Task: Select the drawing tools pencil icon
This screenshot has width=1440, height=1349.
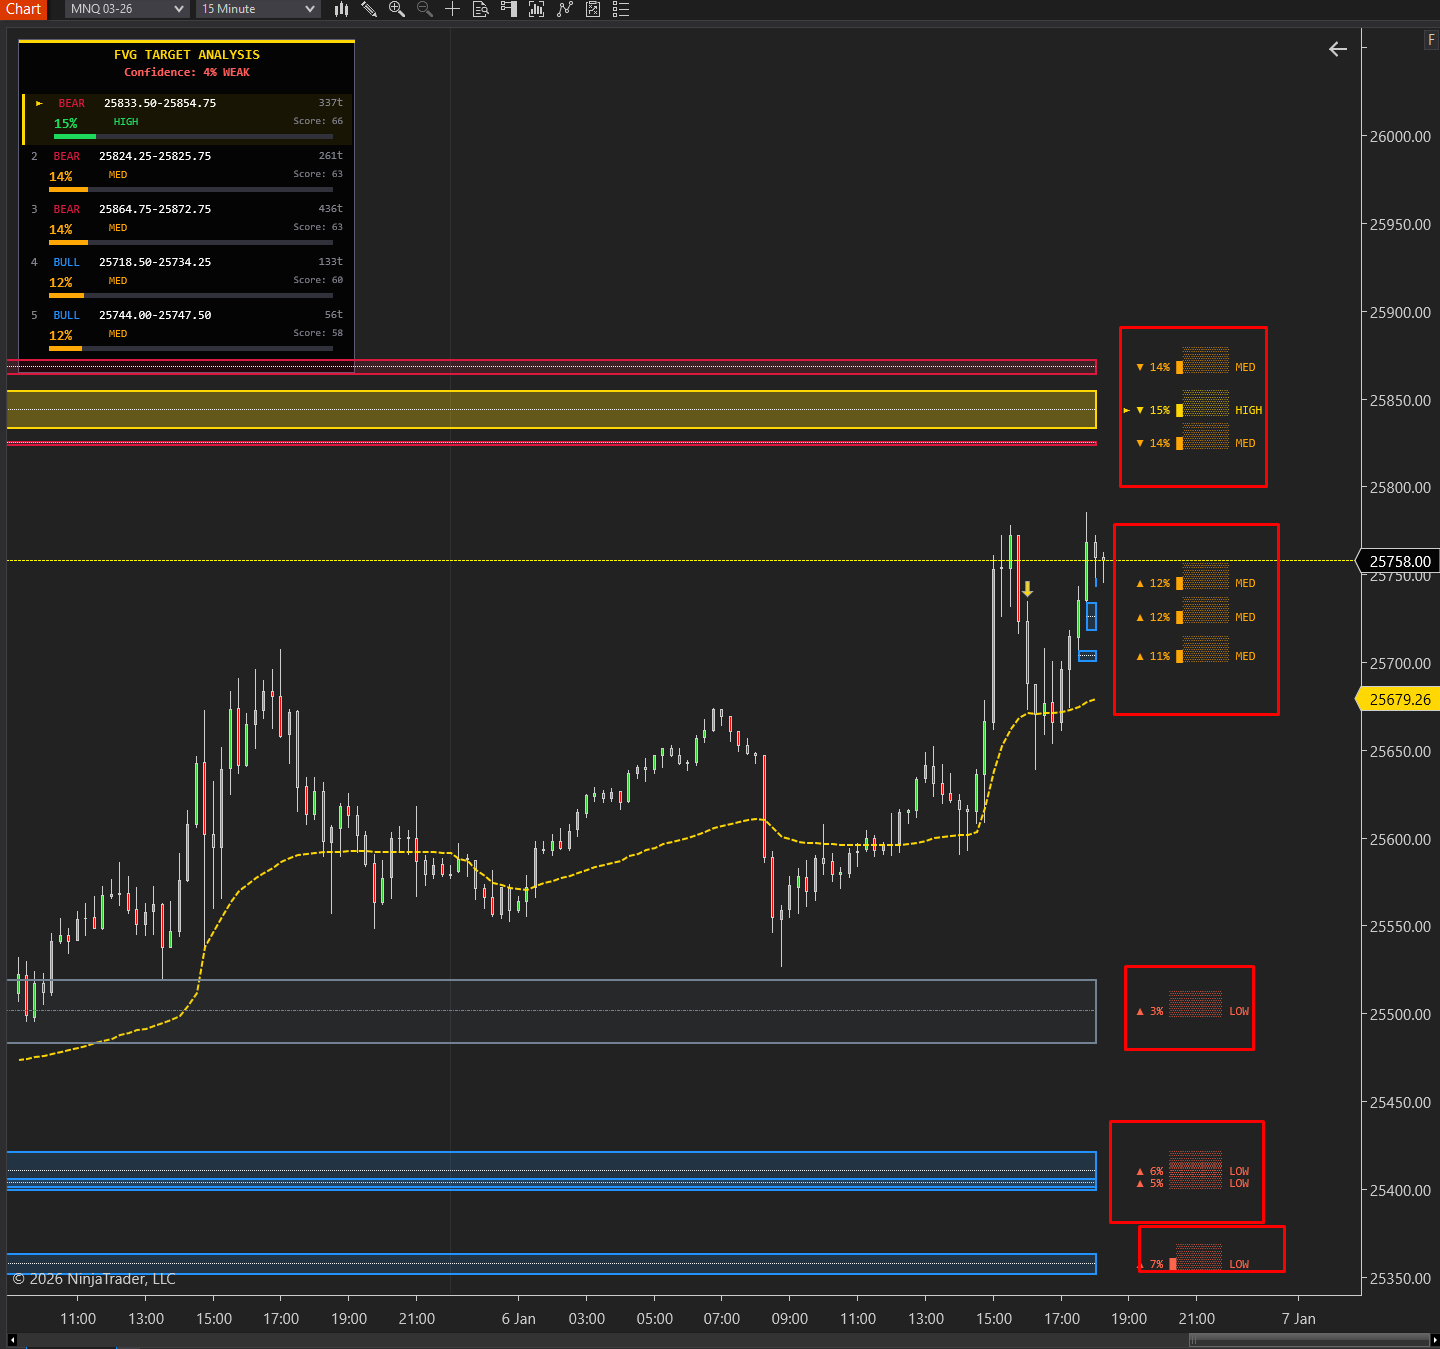Action: tap(369, 9)
